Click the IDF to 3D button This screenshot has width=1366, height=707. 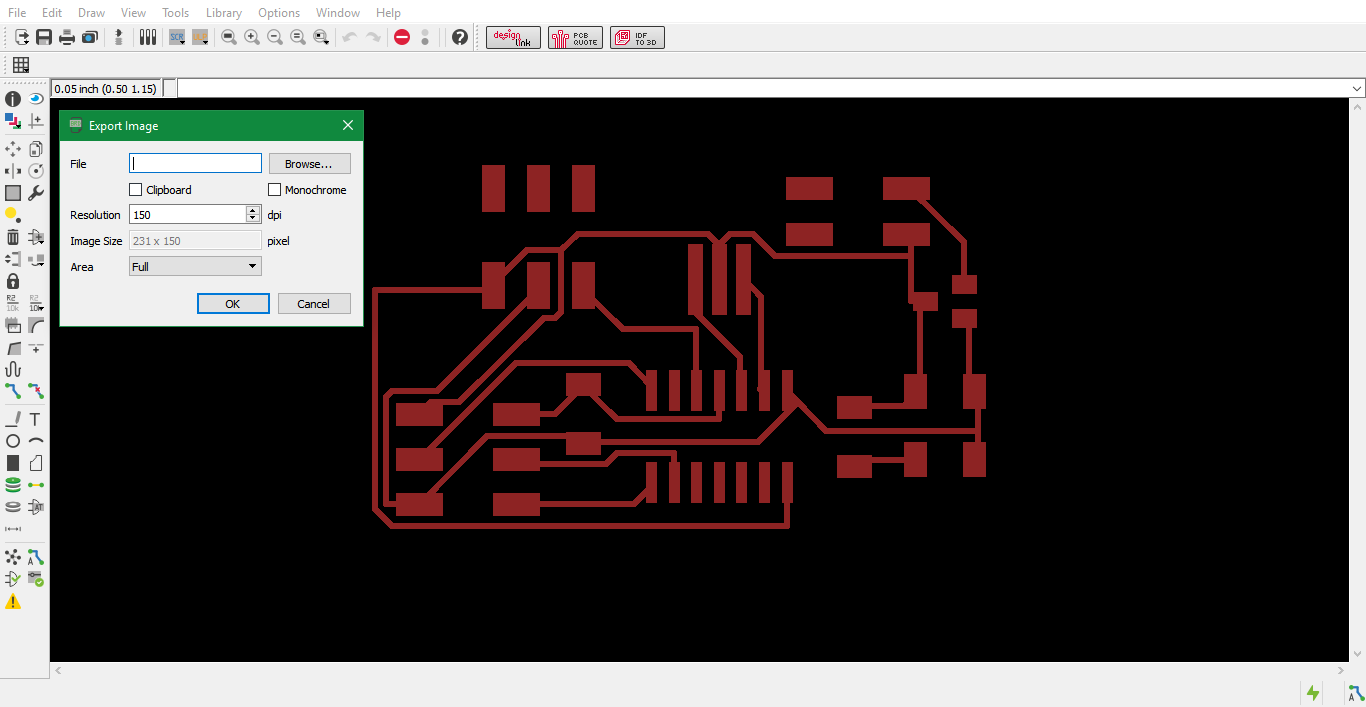click(638, 38)
